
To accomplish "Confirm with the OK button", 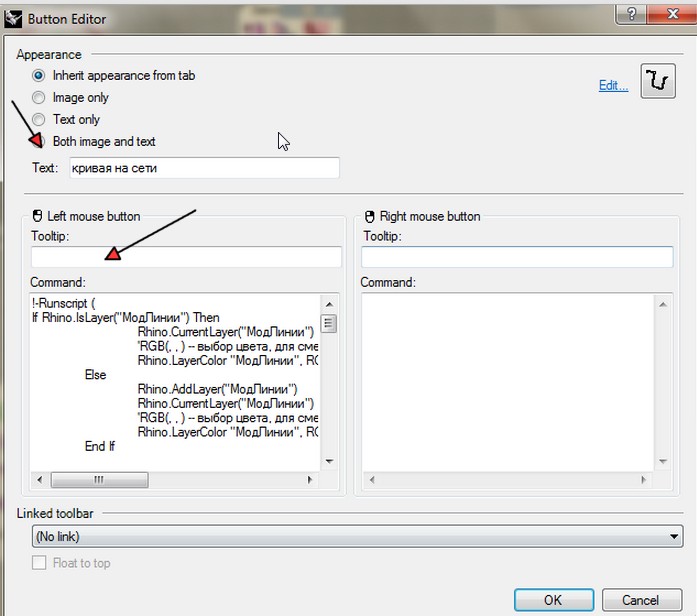I will [553, 600].
